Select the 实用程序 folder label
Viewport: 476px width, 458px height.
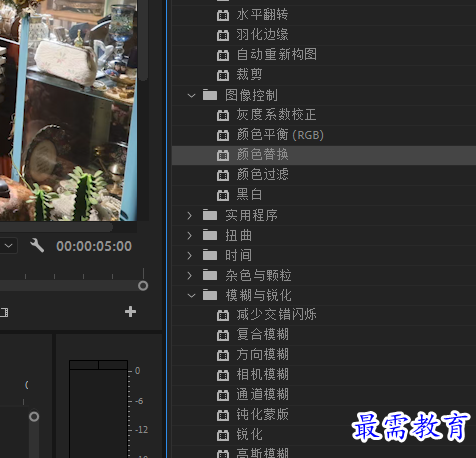tap(251, 215)
